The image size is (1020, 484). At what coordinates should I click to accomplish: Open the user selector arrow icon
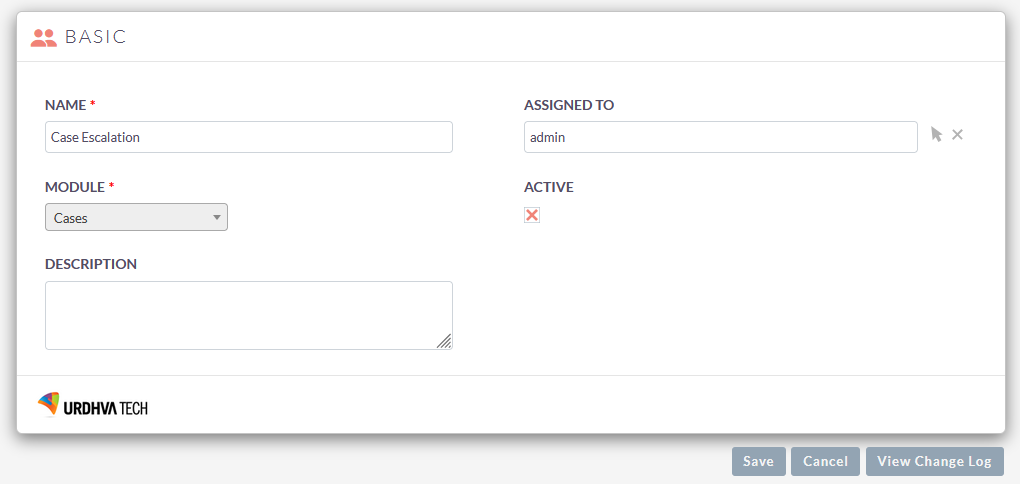(936, 135)
